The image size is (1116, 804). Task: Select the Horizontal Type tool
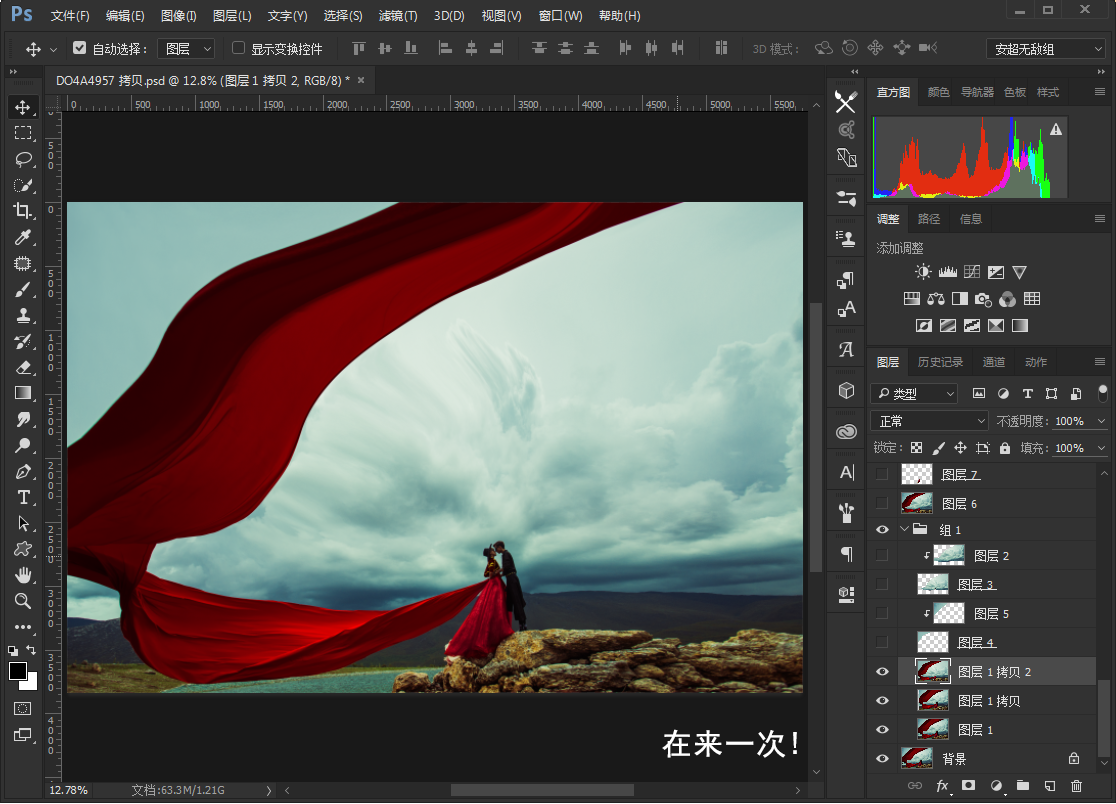coord(23,497)
